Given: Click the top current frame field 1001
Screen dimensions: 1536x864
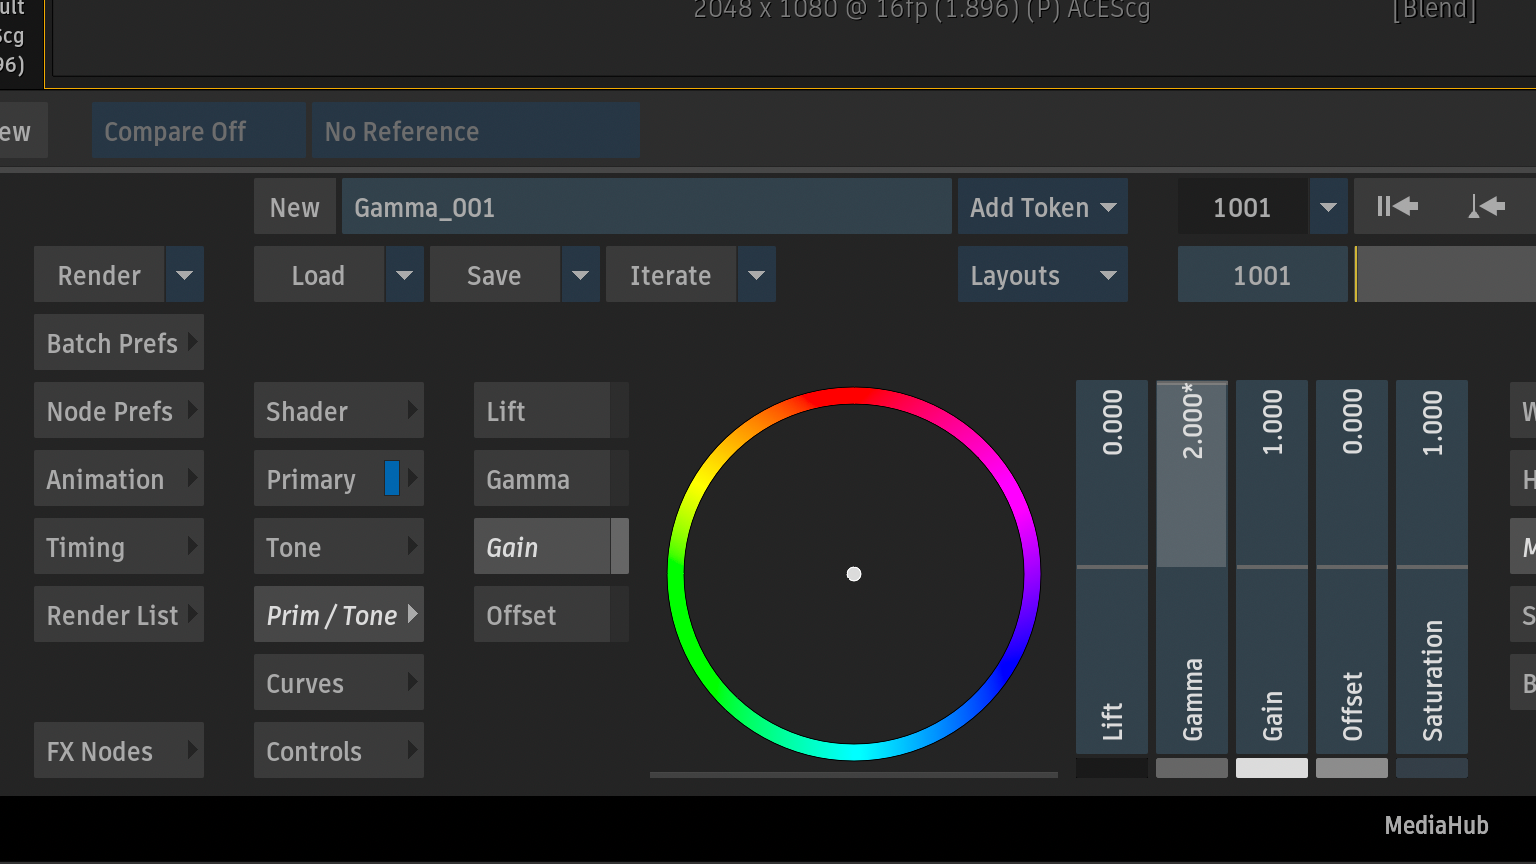Looking at the screenshot, I should [1242, 207].
